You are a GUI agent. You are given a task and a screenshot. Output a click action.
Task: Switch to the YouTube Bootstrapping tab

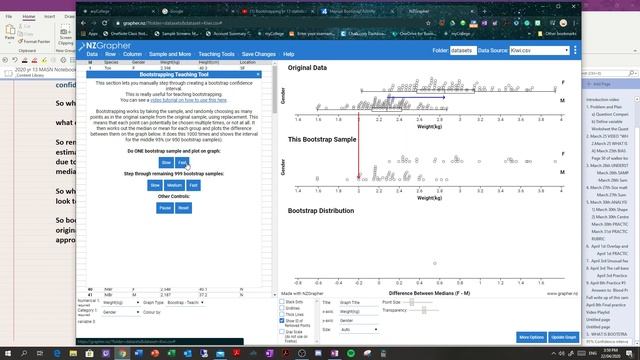[x=277, y=11]
